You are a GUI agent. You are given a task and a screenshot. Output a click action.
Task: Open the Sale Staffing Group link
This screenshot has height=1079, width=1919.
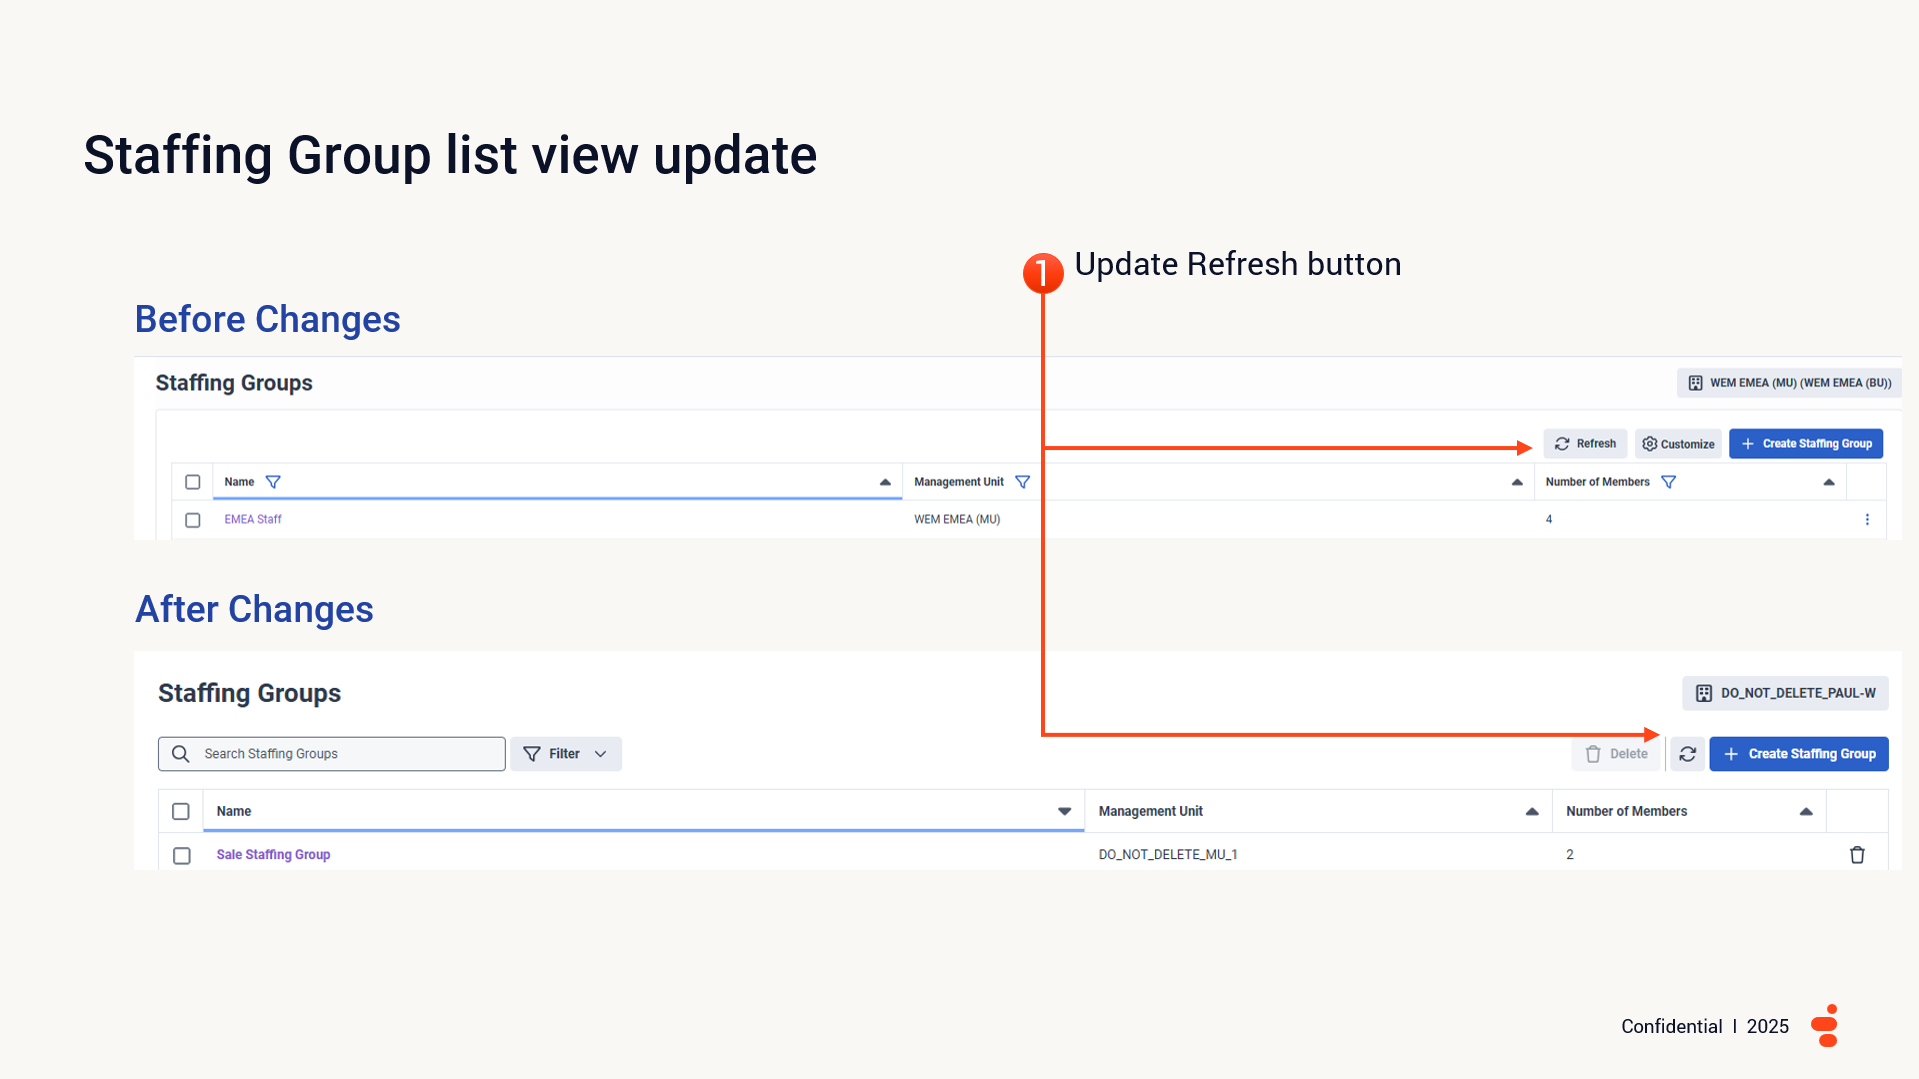[x=273, y=855]
